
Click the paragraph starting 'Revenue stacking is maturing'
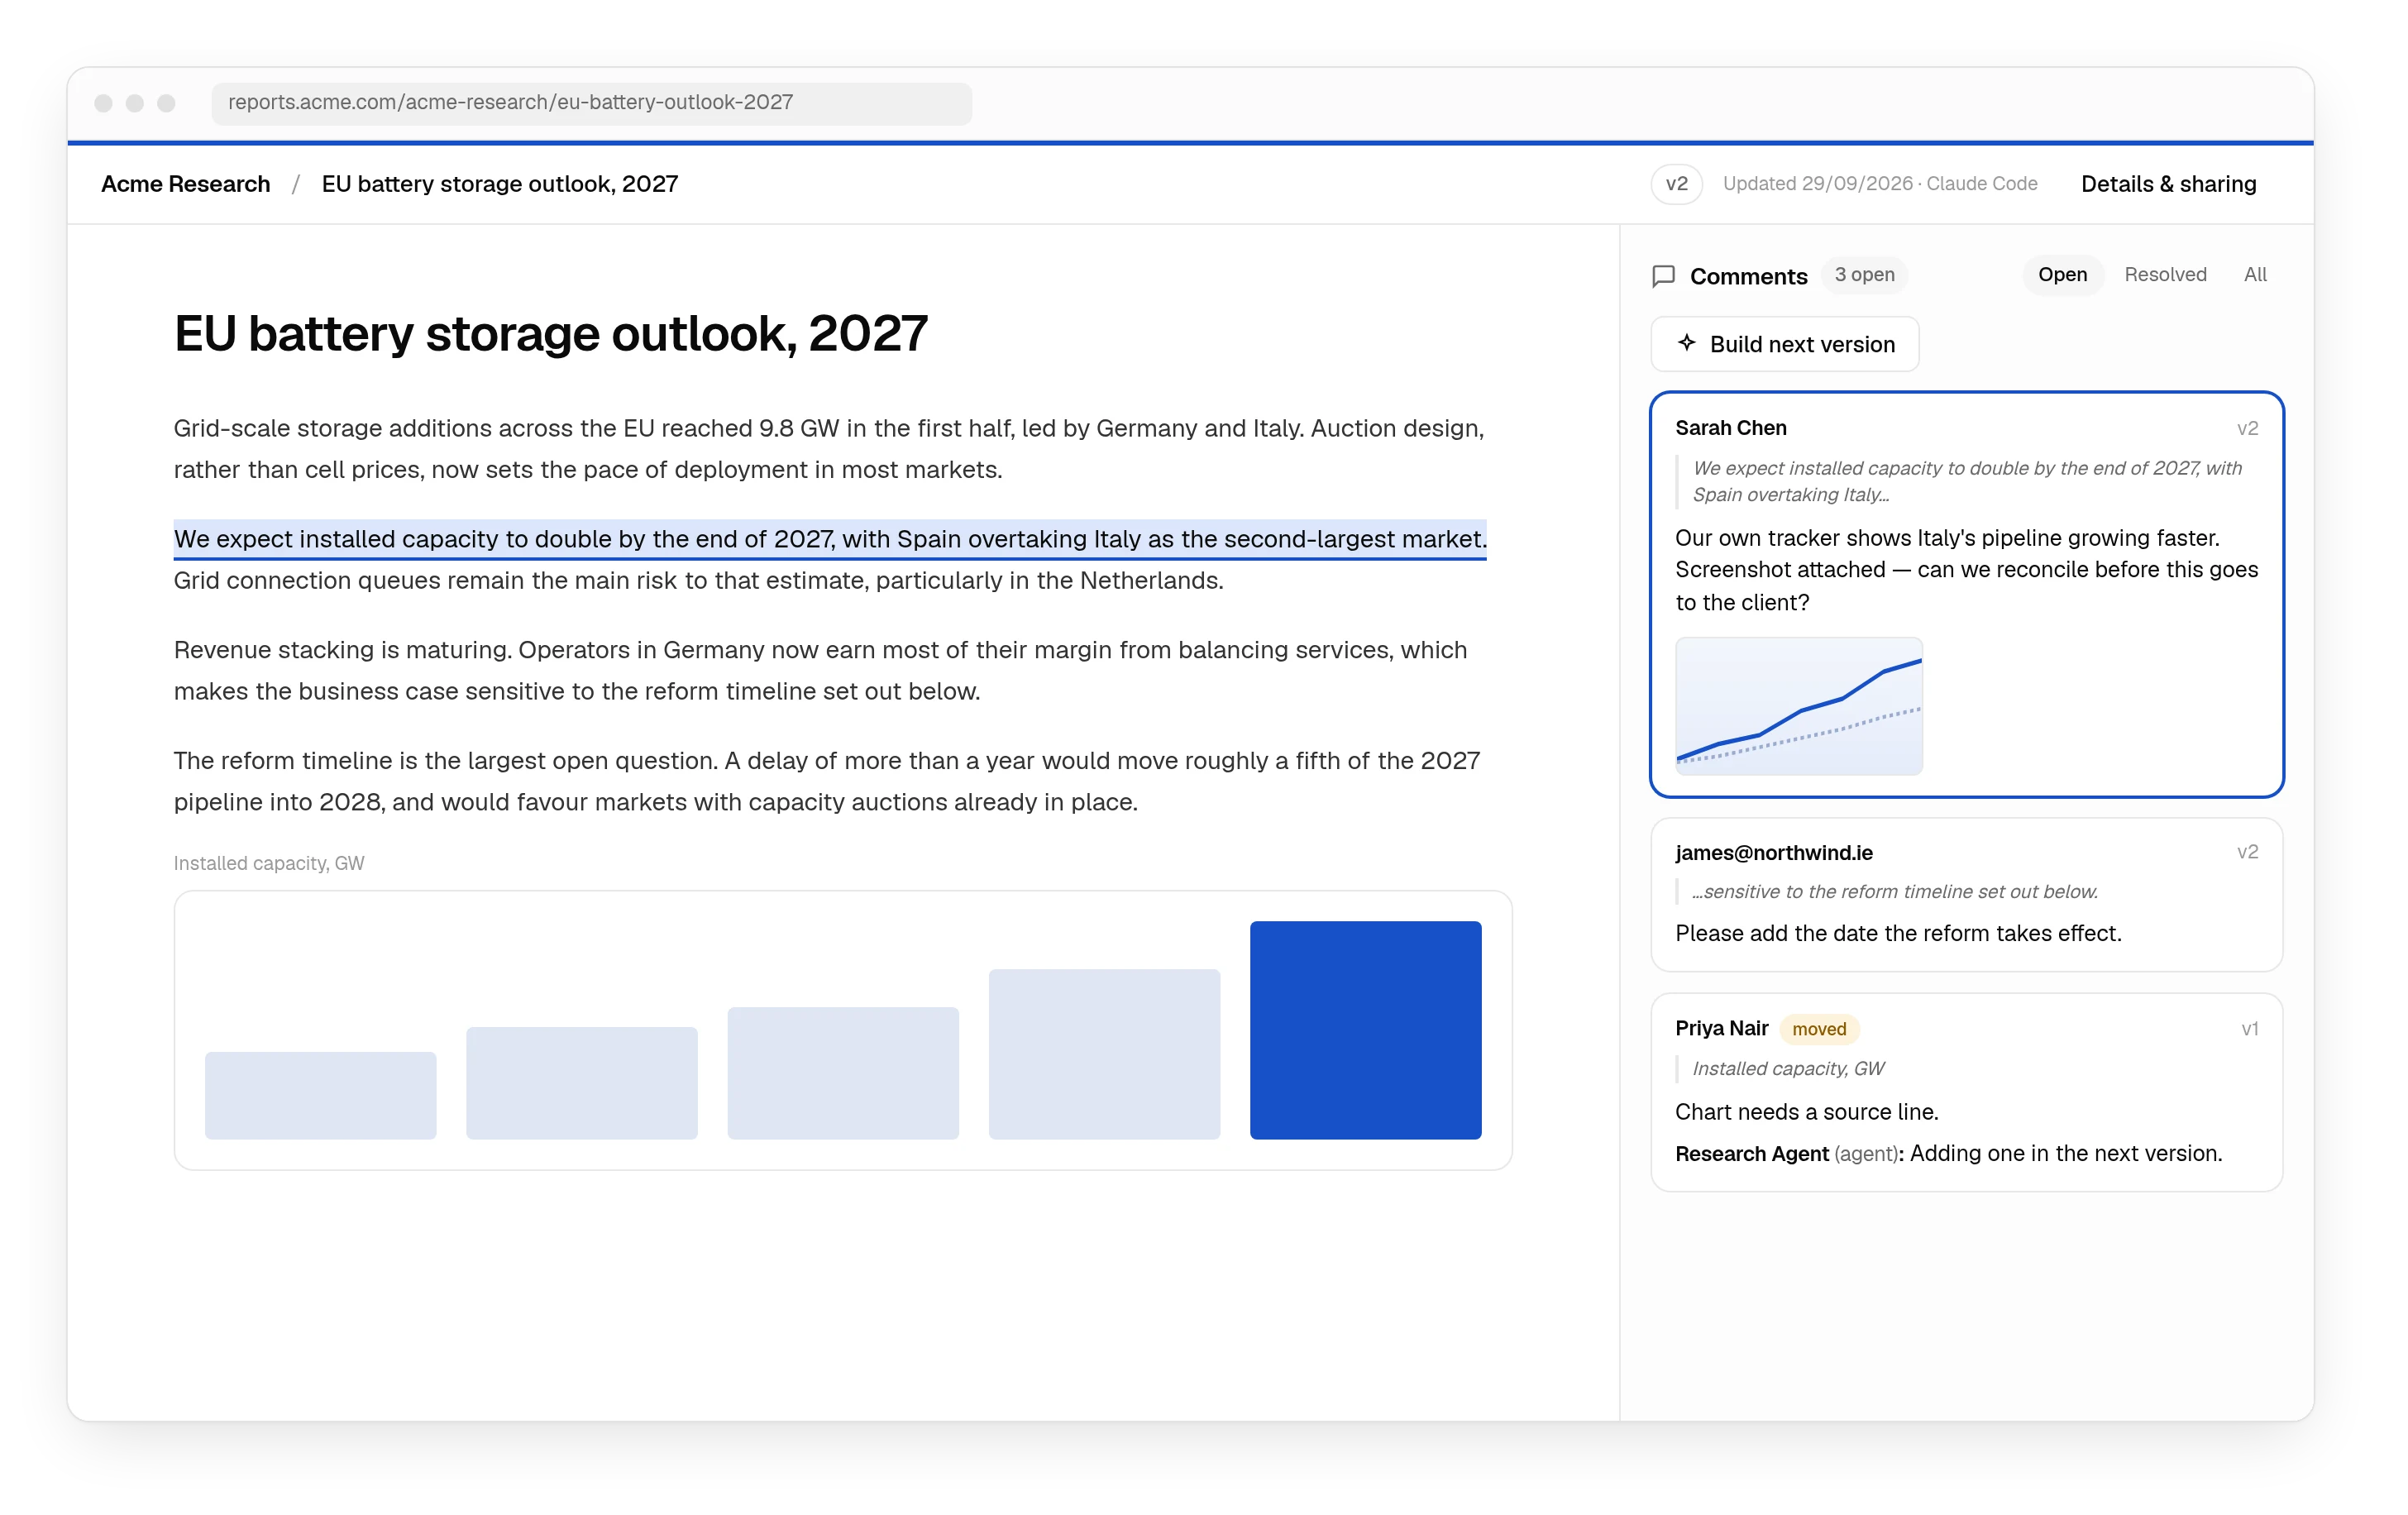point(820,671)
